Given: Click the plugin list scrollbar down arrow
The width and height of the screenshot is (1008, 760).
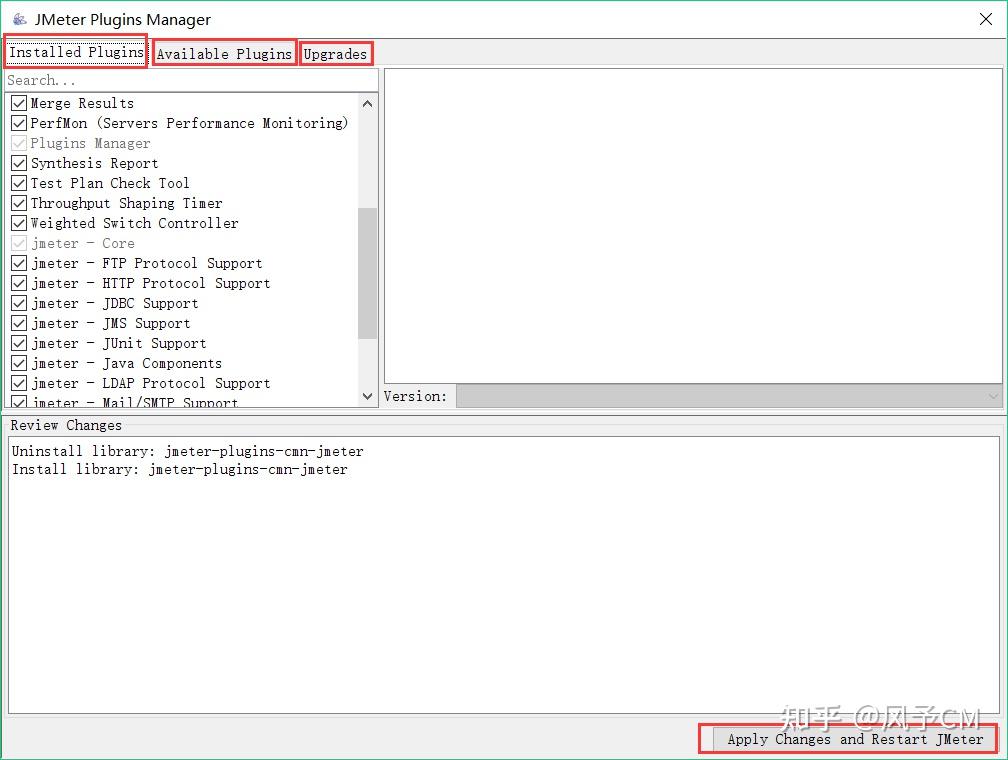Looking at the screenshot, I should click(367, 396).
